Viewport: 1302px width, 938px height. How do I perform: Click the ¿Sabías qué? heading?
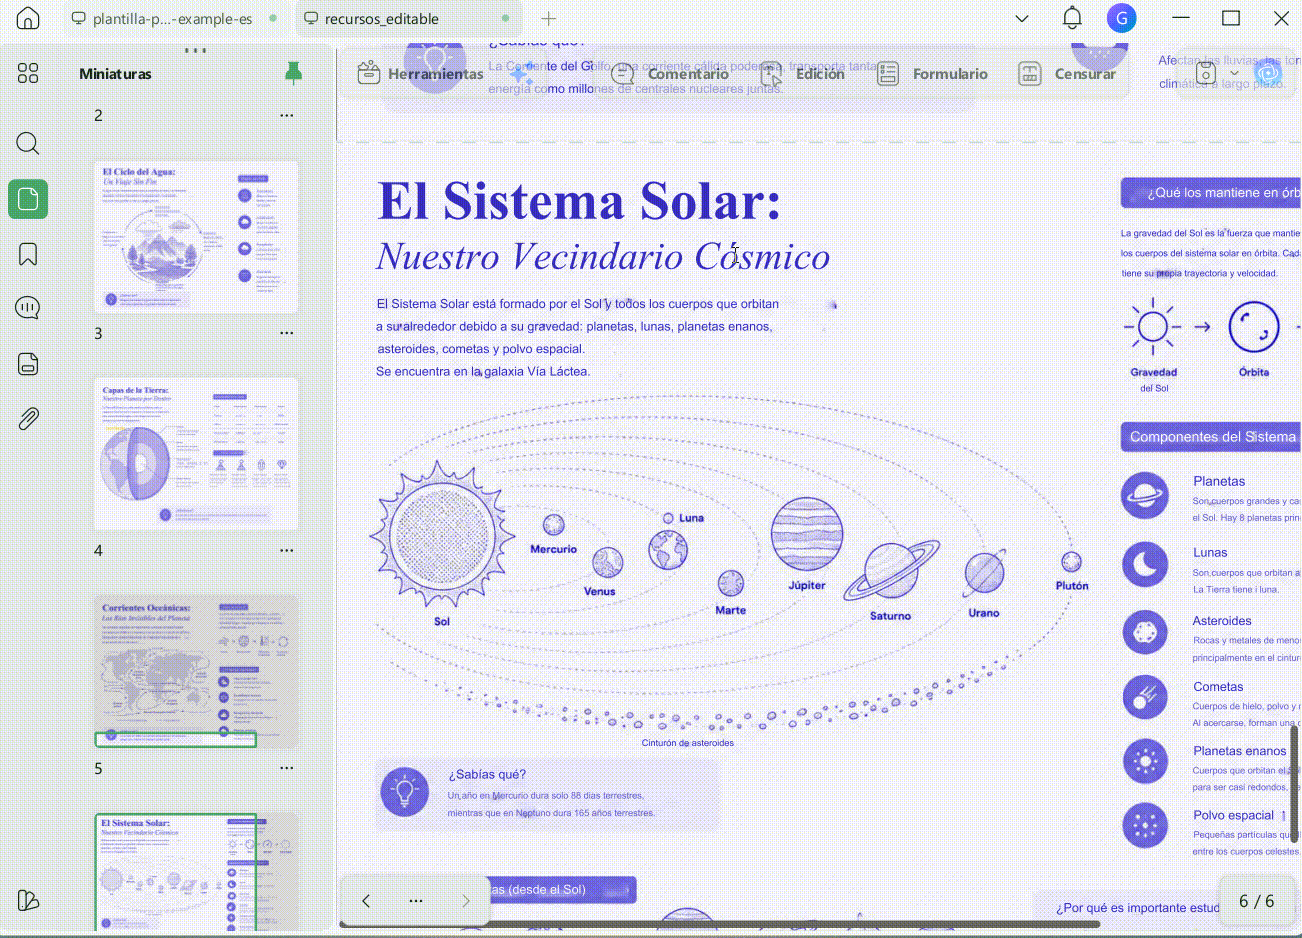[x=487, y=774]
